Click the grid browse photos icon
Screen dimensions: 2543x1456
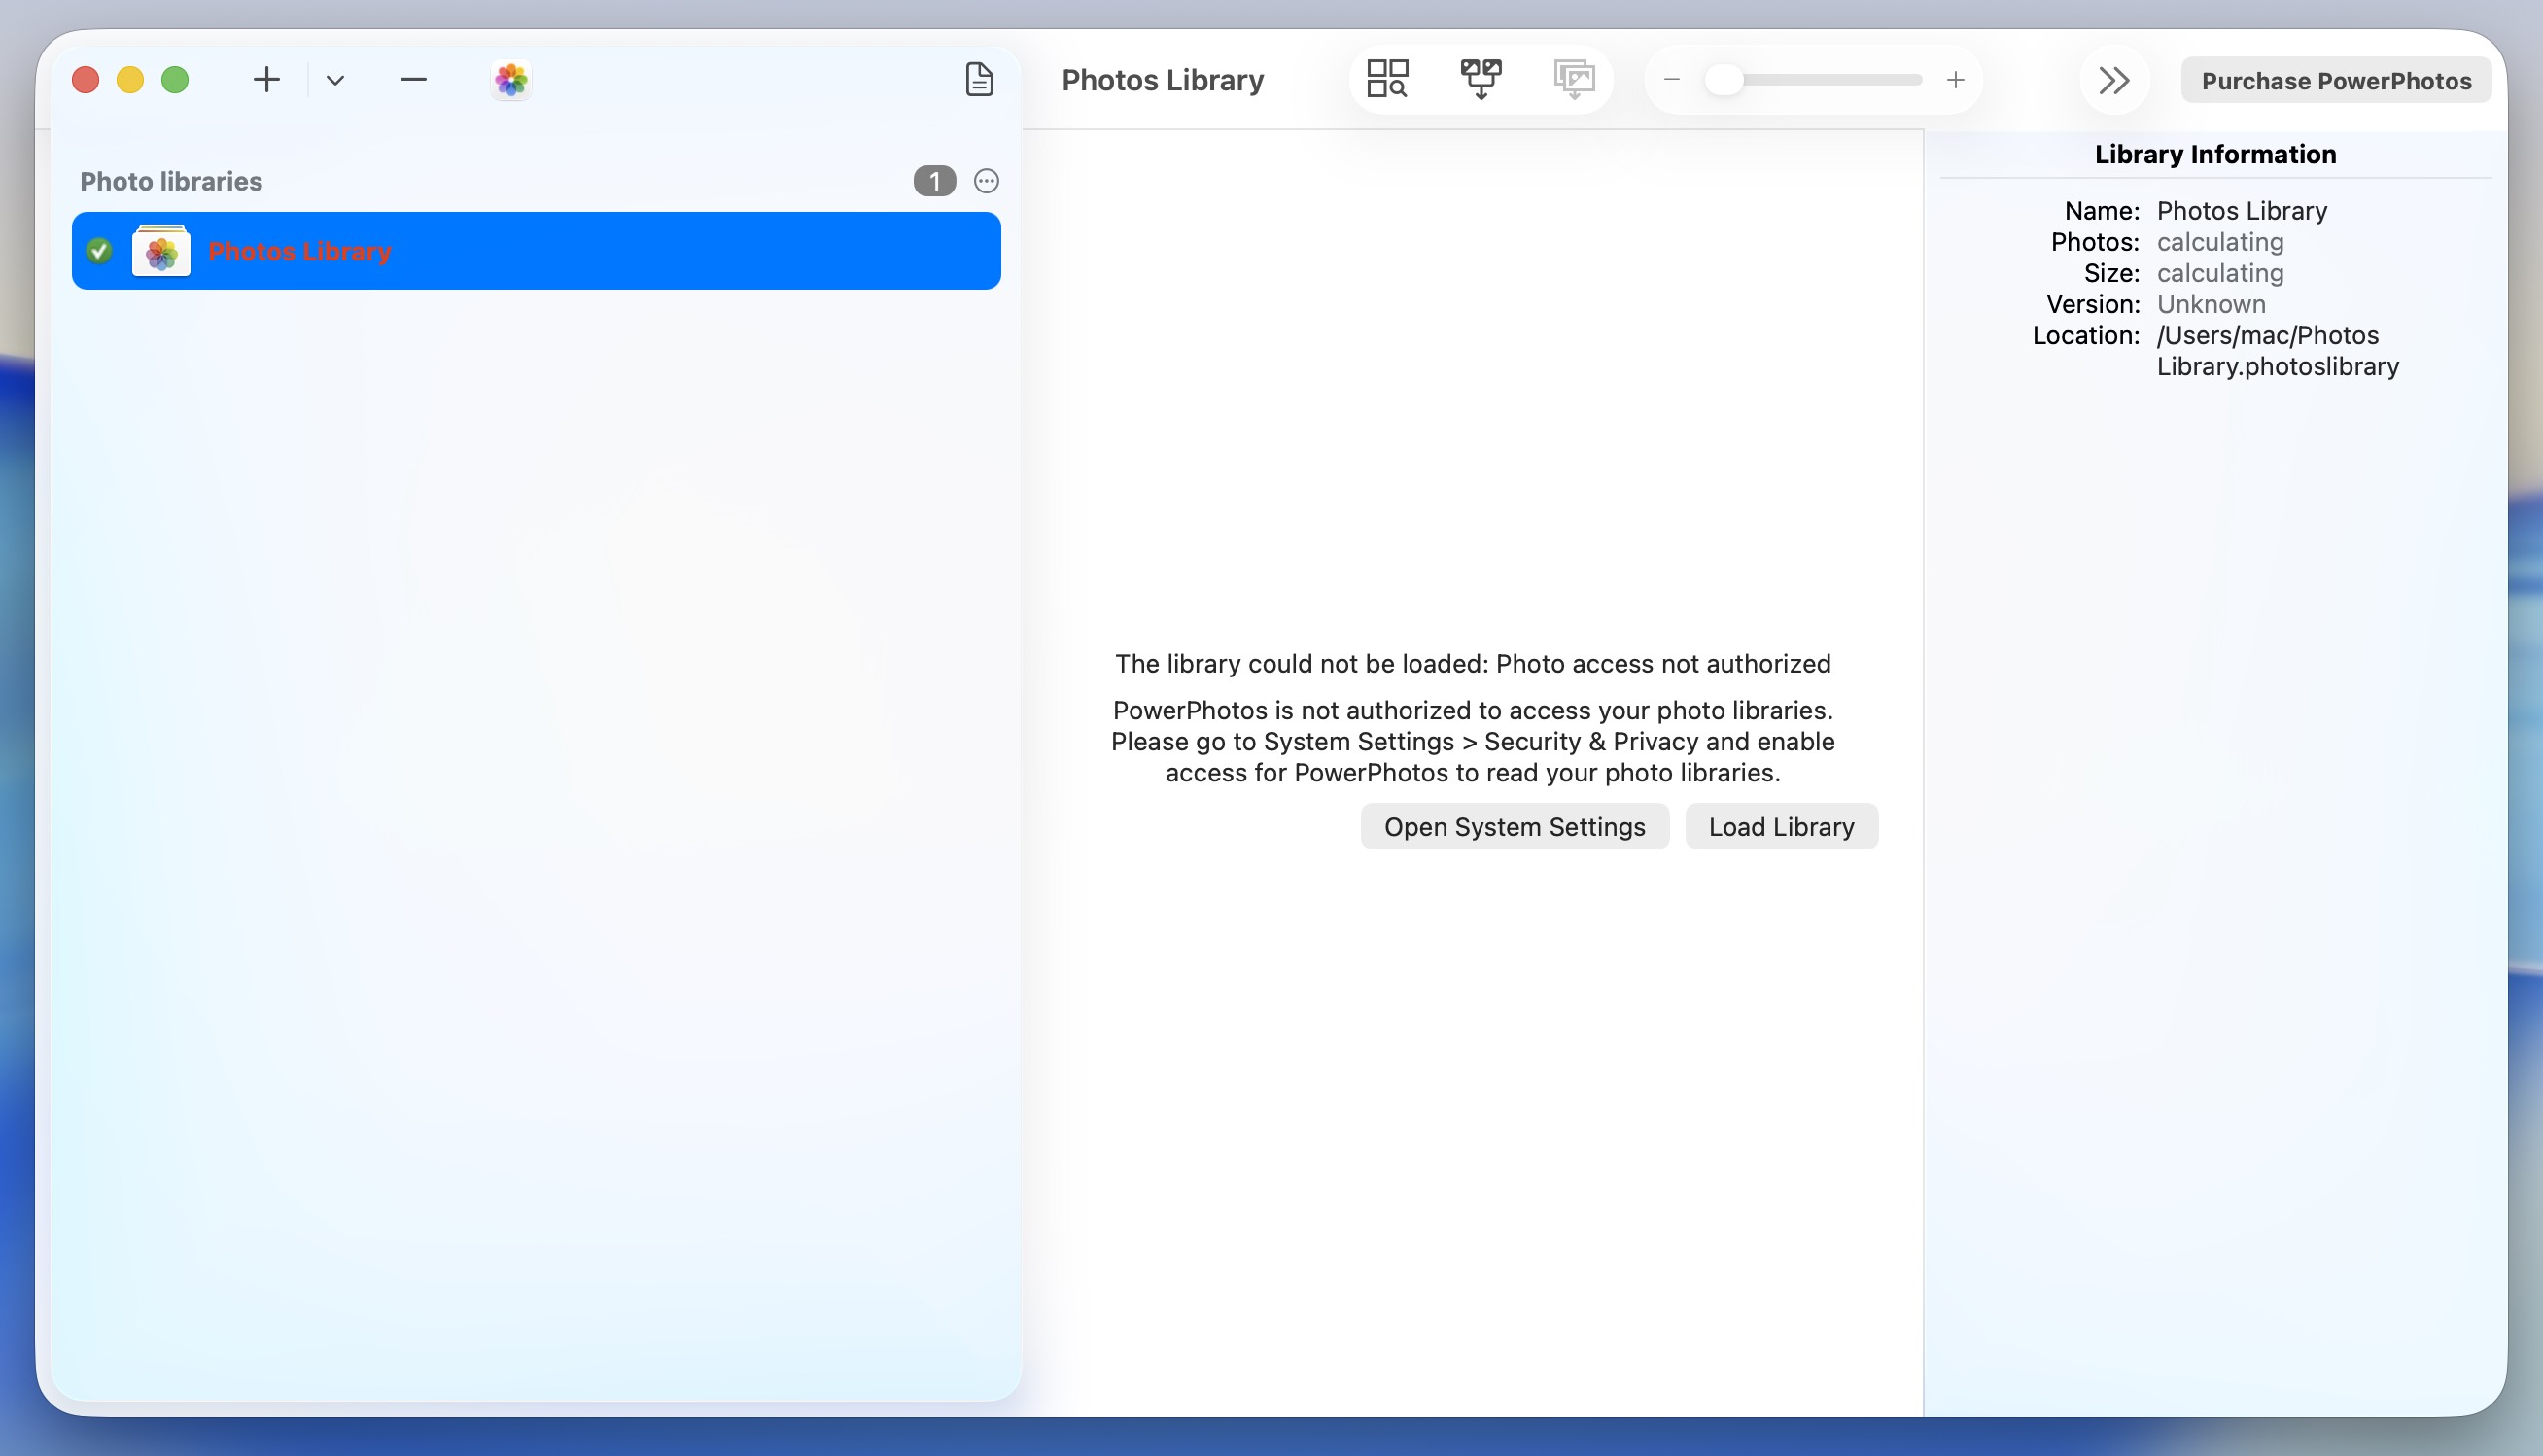(1387, 79)
